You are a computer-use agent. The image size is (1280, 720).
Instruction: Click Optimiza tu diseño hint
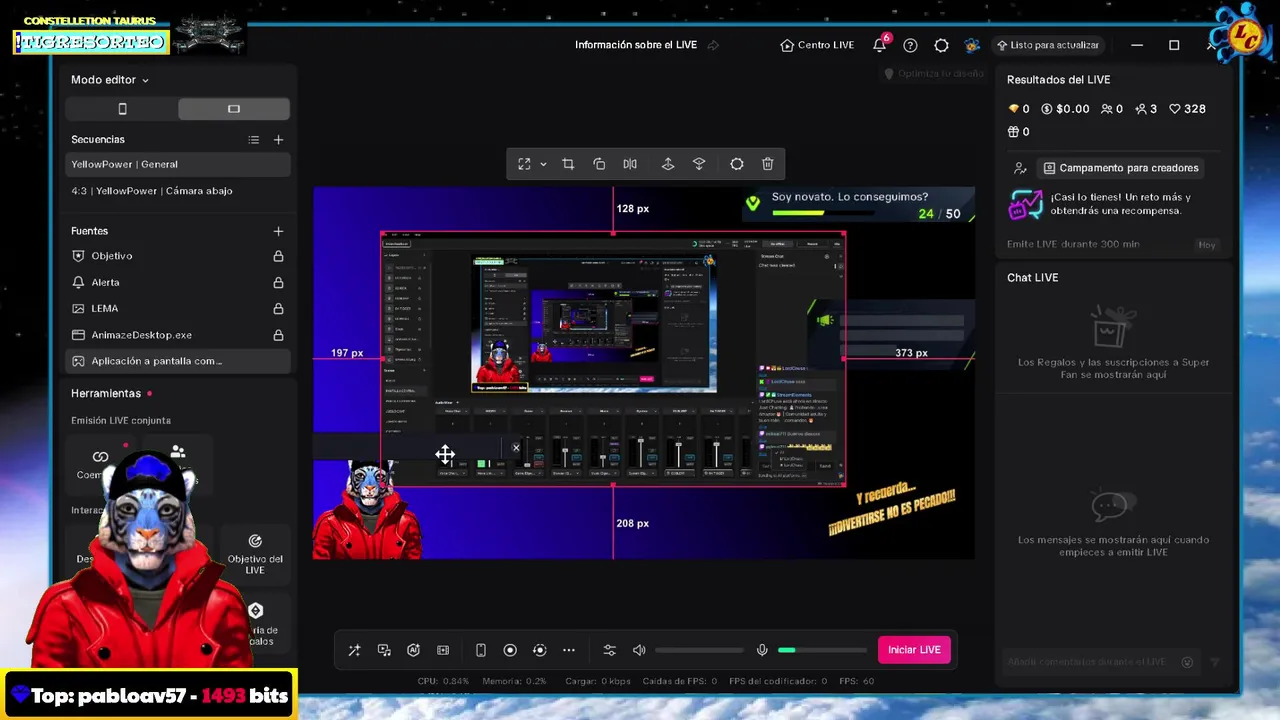(x=933, y=74)
